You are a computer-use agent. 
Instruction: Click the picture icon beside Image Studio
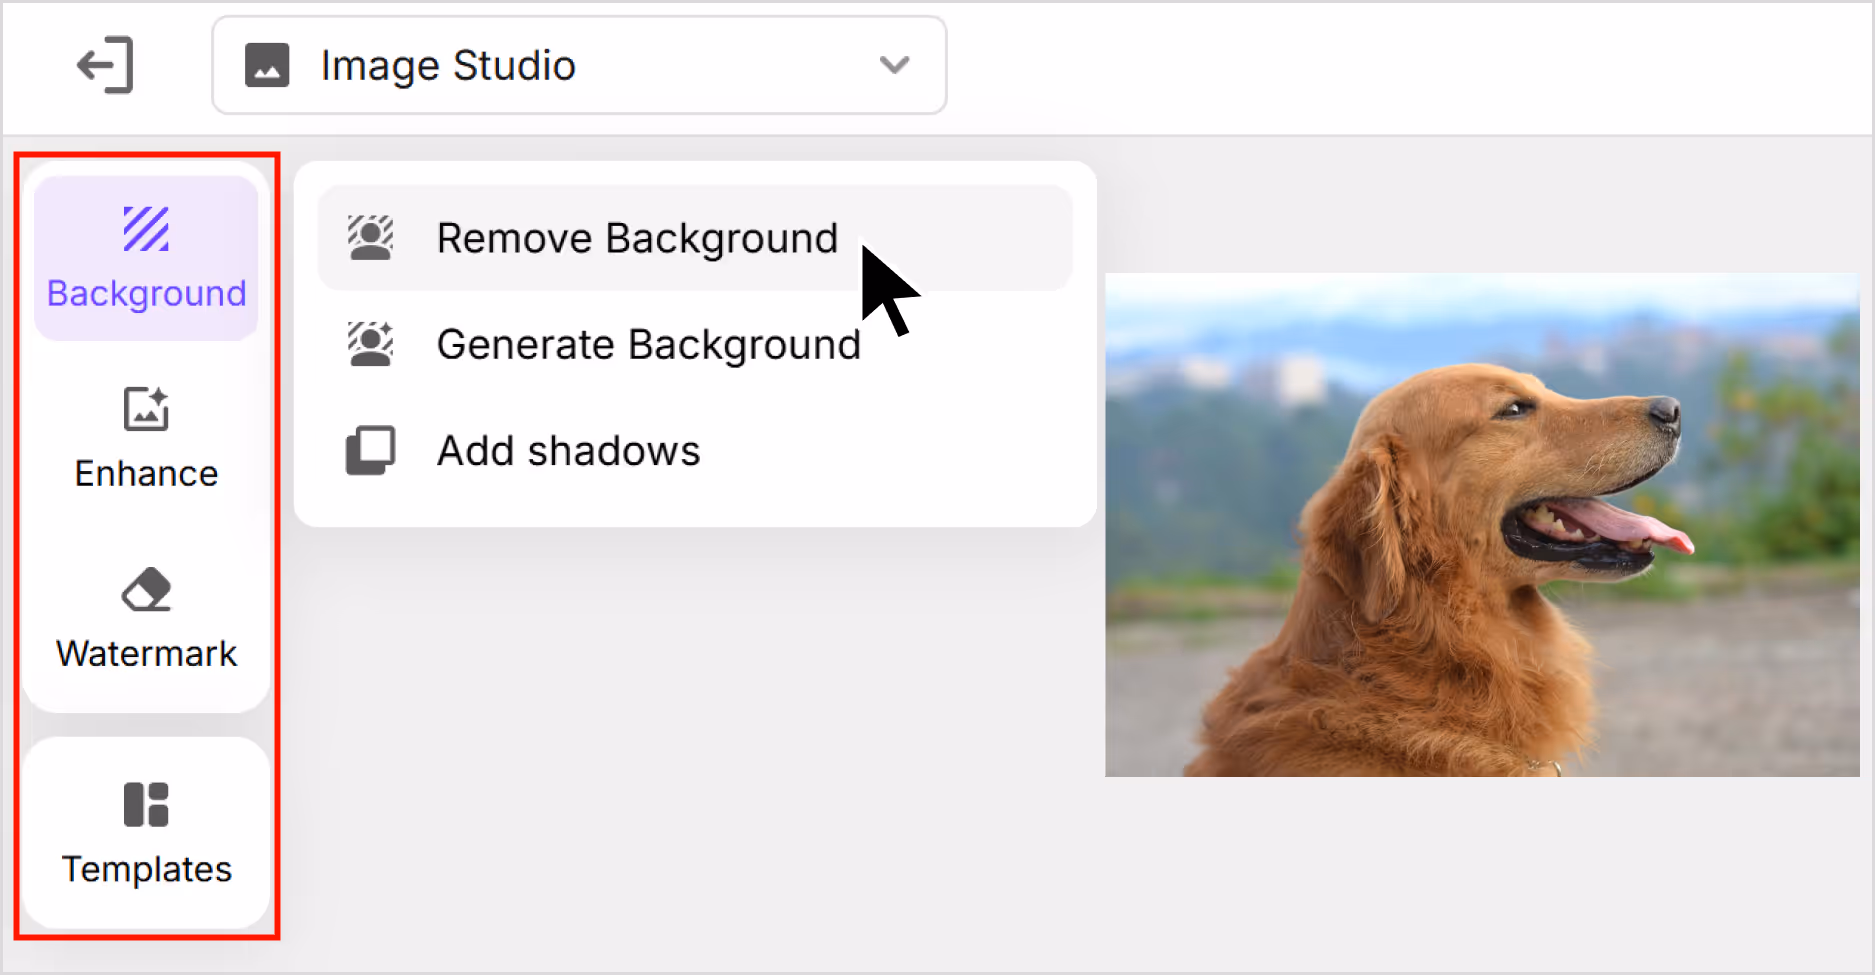point(267,66)
